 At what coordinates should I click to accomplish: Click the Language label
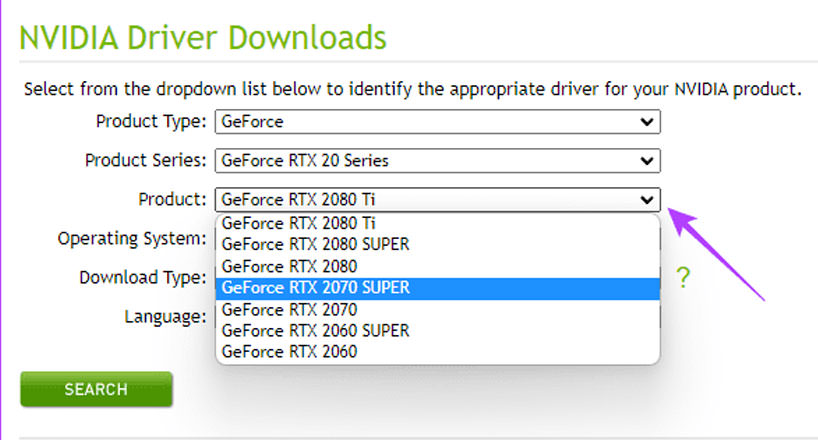[165, 316]
